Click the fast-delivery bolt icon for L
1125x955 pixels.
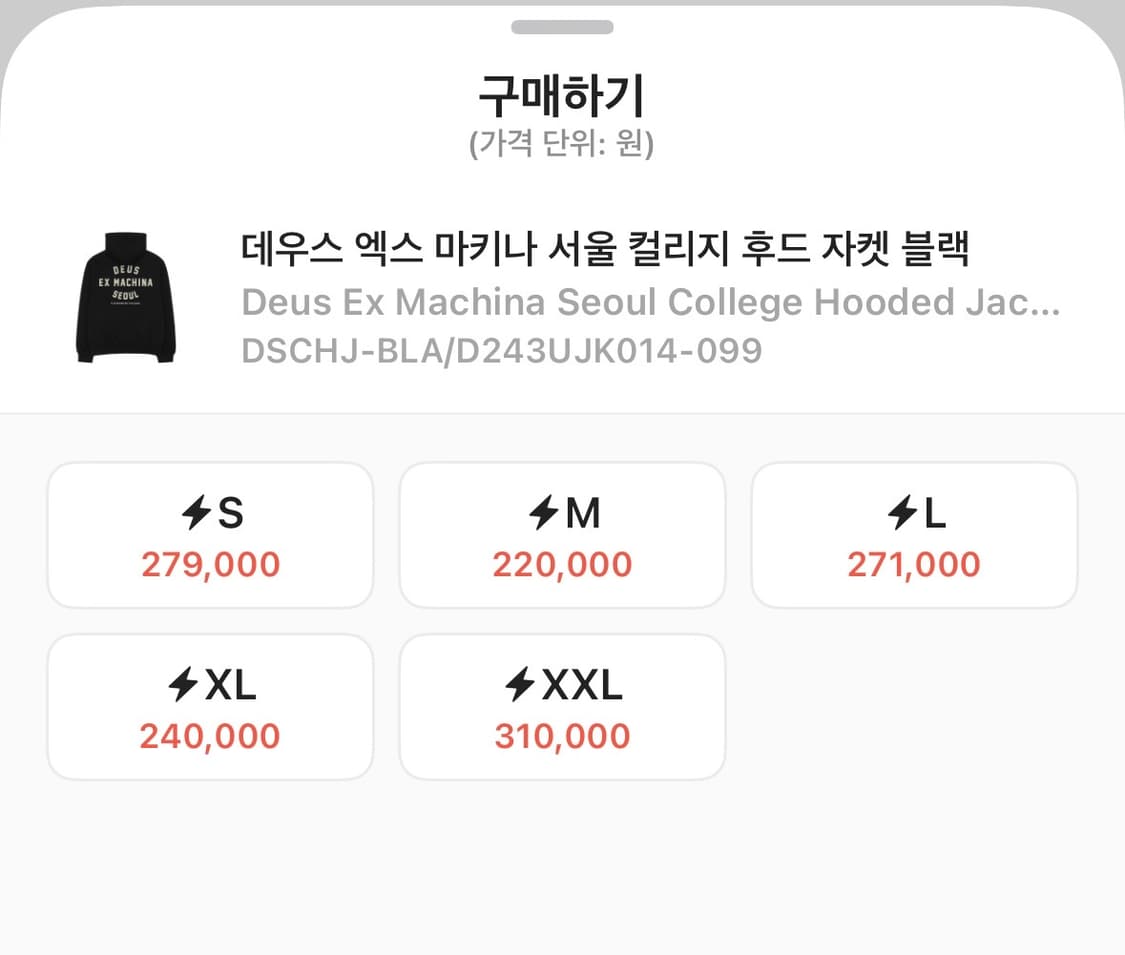pos(903,514)
